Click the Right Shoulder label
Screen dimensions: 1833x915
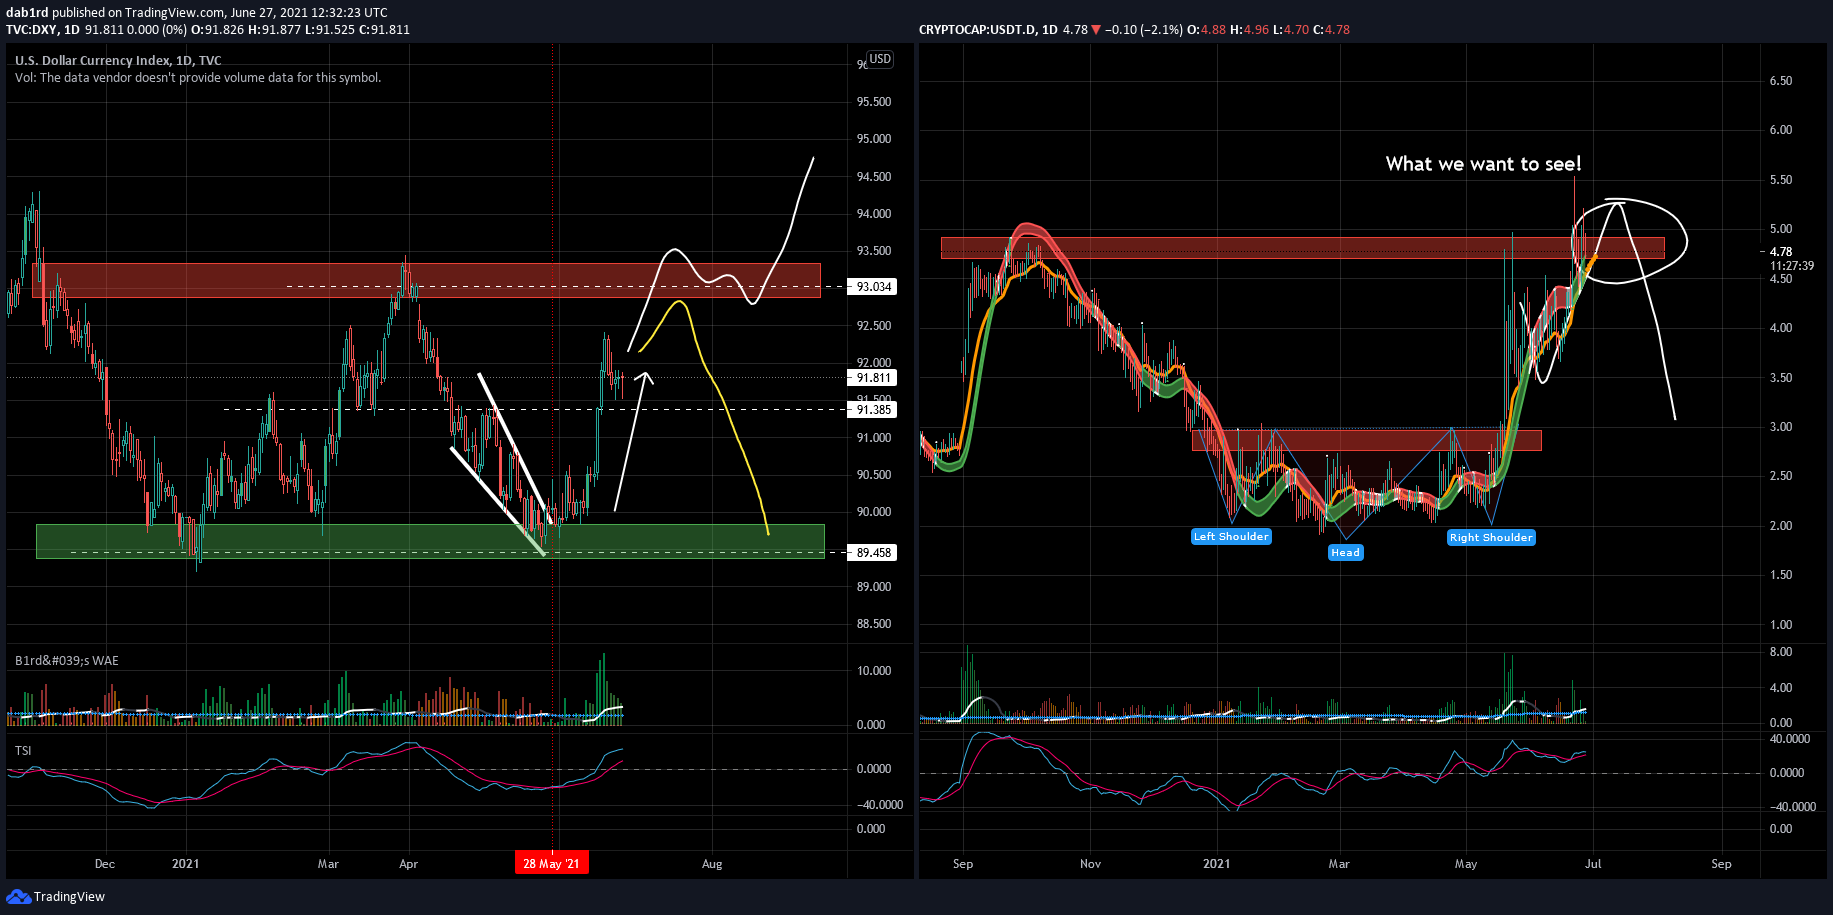point(1491,538)
